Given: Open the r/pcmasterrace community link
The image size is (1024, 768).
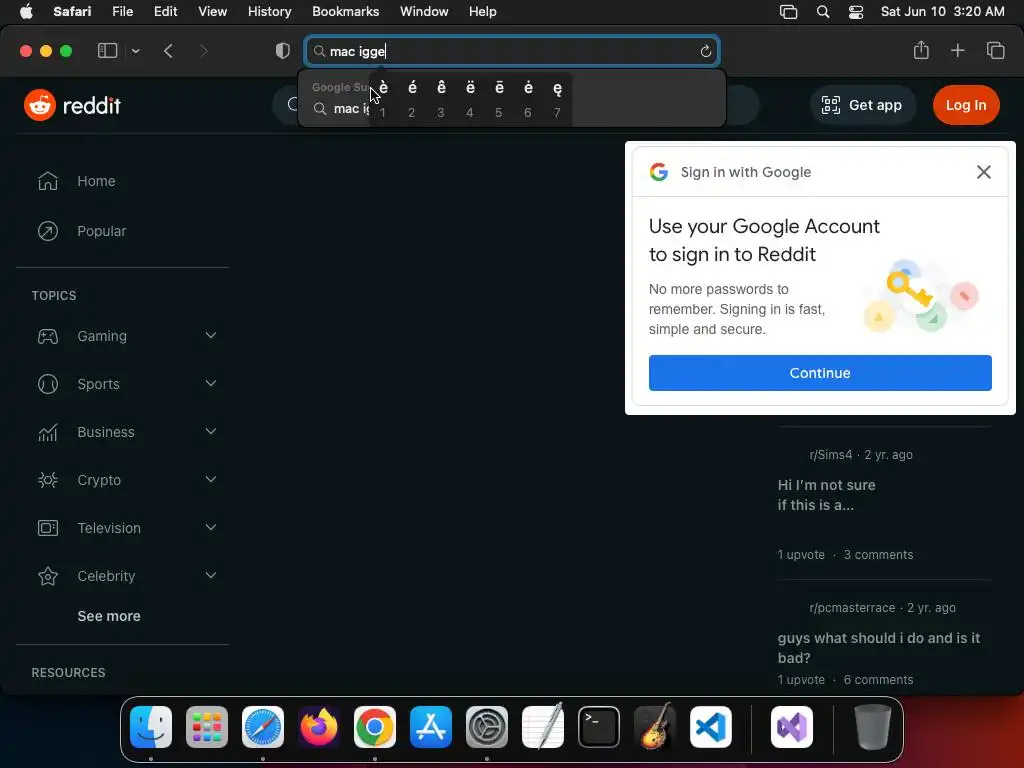Looking at the screenshot, I should [852, 607].
